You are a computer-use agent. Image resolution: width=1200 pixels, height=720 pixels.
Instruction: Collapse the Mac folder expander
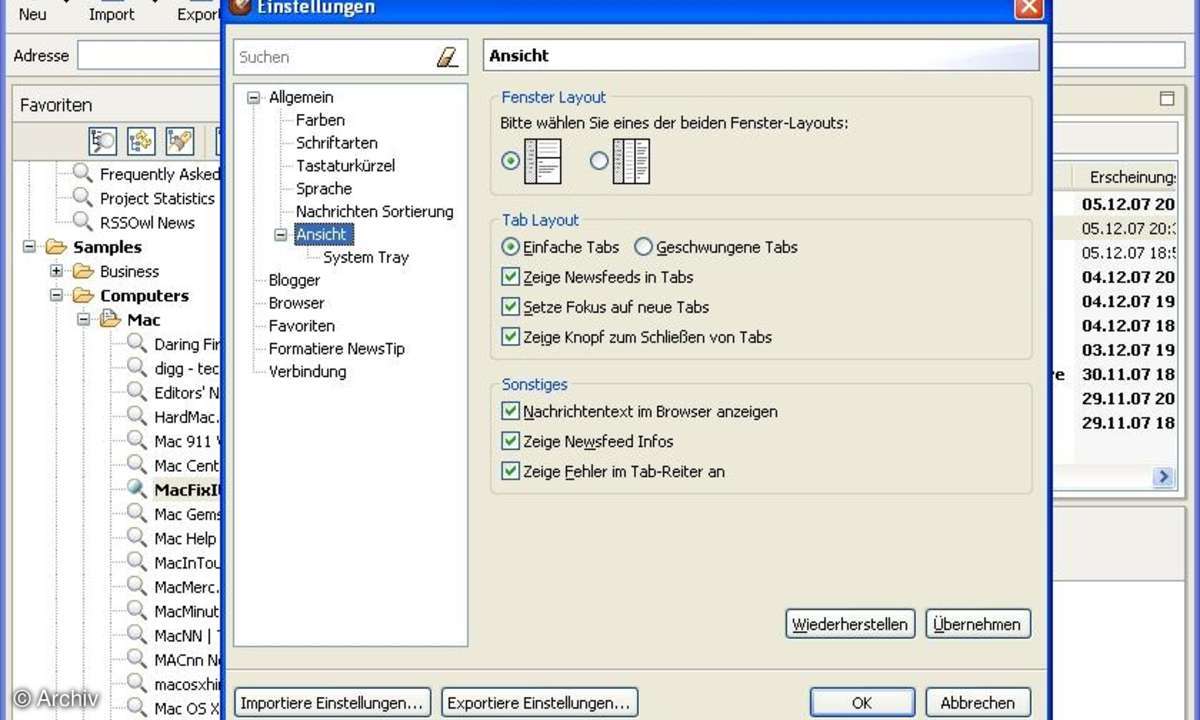coord(83,320)
